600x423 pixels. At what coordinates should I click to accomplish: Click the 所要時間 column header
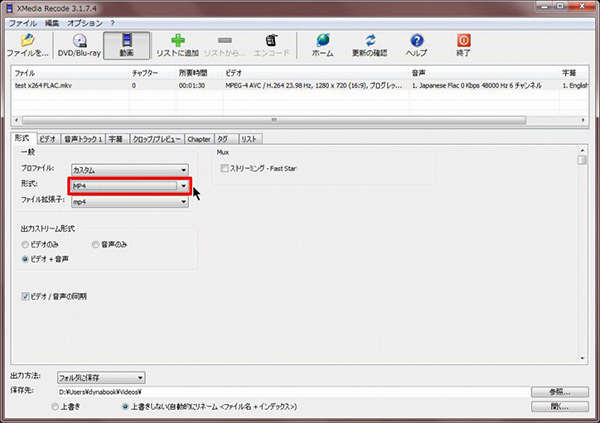199,73
